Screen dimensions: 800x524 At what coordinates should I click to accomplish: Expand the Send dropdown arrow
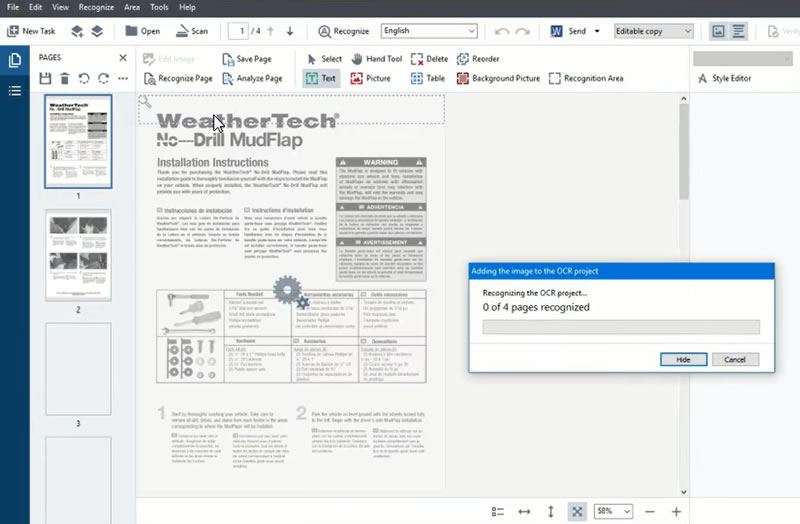coord(597,31)
